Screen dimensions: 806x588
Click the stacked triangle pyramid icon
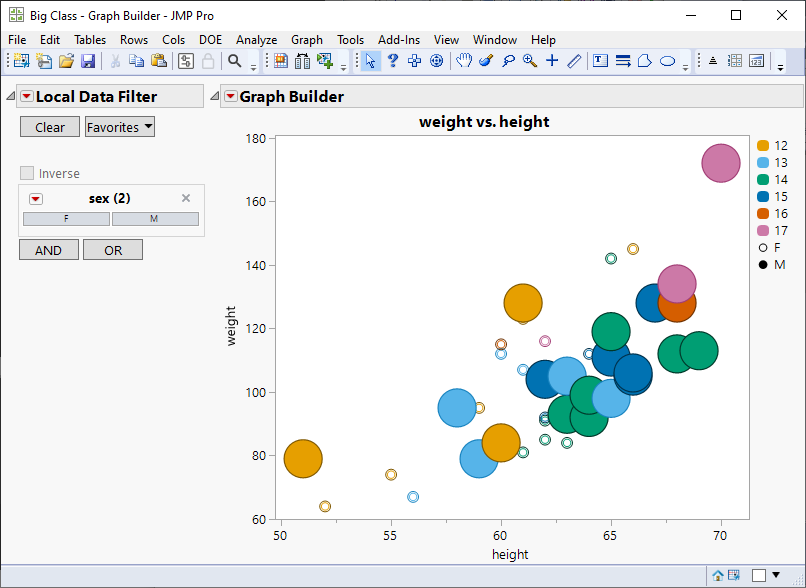(x=713, y=61)
